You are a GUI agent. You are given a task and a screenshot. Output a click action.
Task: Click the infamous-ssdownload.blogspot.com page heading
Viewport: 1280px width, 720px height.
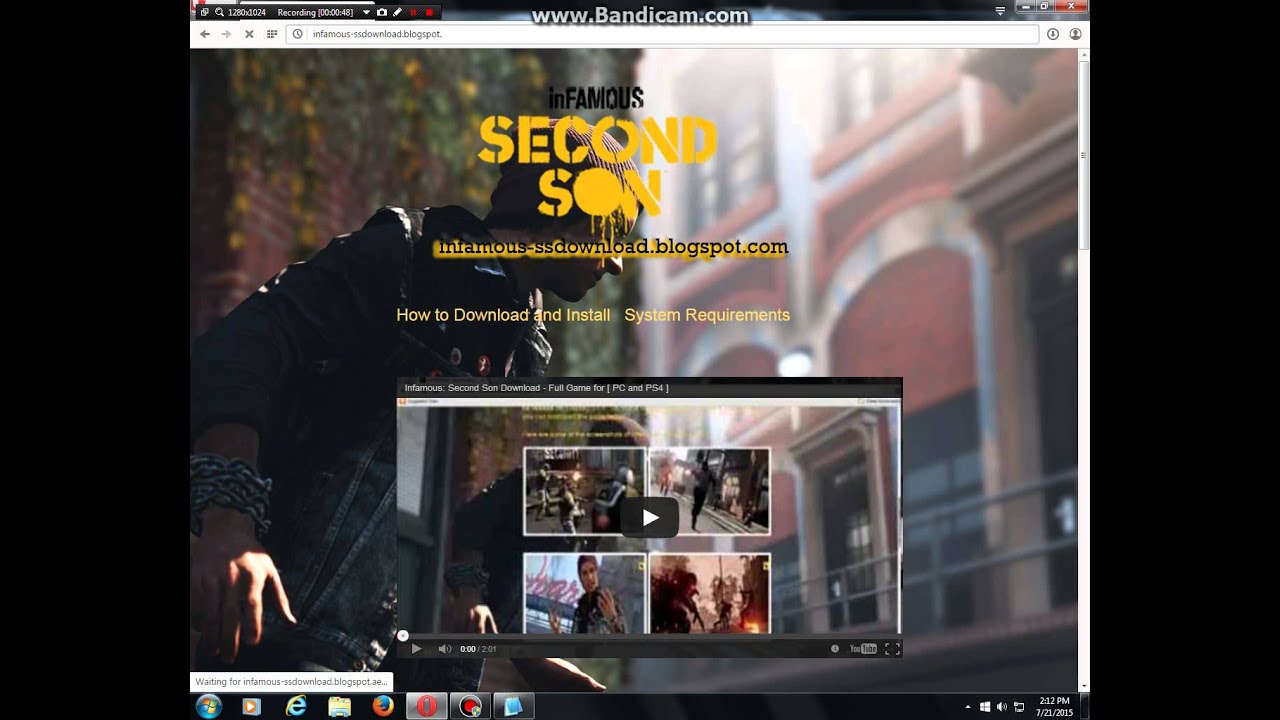613,246
